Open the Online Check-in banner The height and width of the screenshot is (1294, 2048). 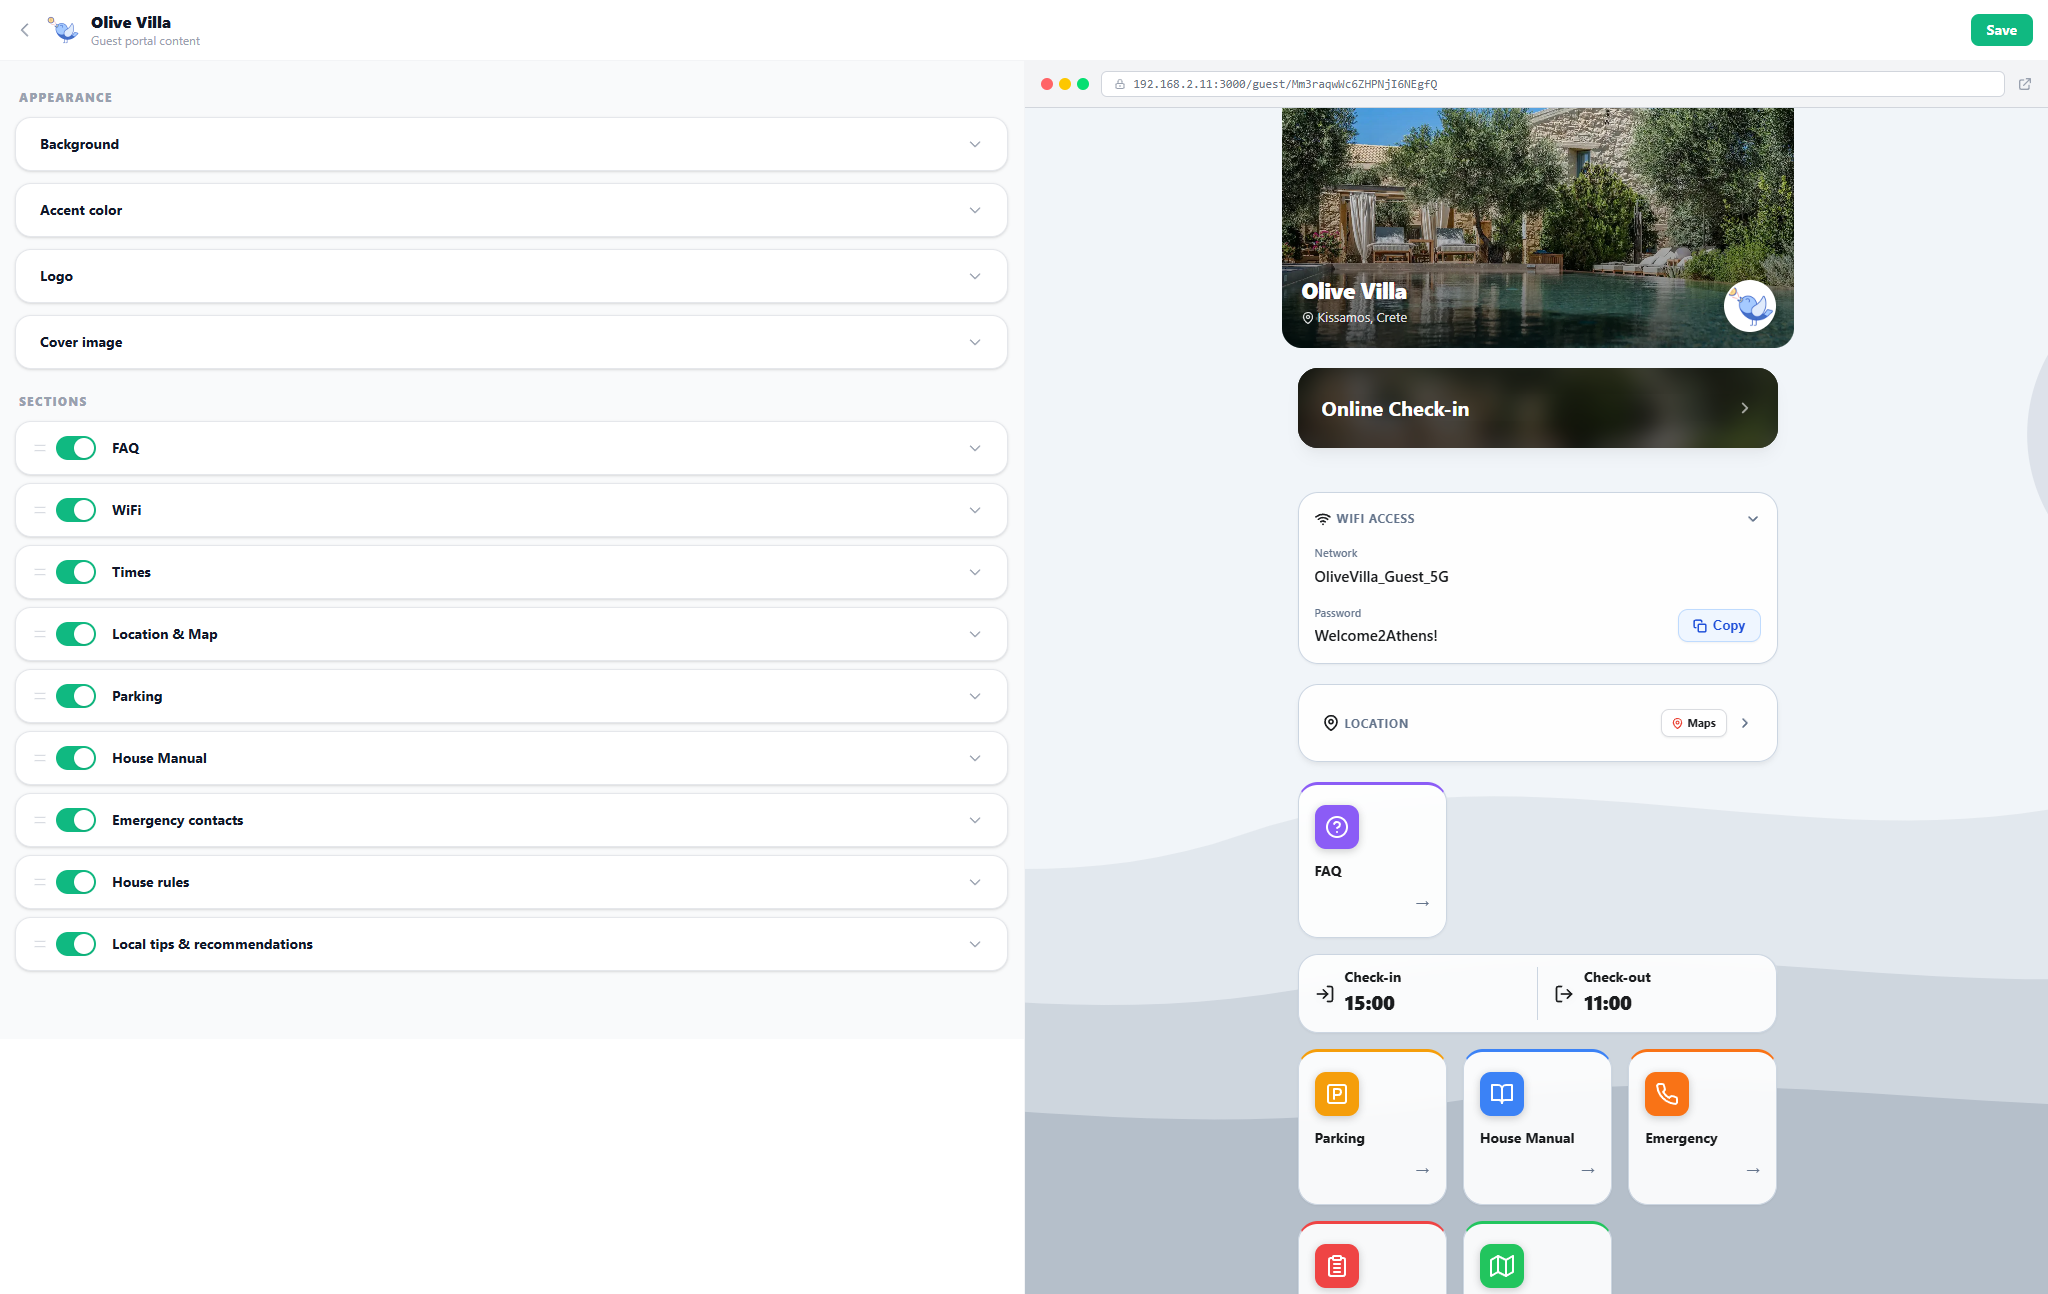pos(1537,408)
